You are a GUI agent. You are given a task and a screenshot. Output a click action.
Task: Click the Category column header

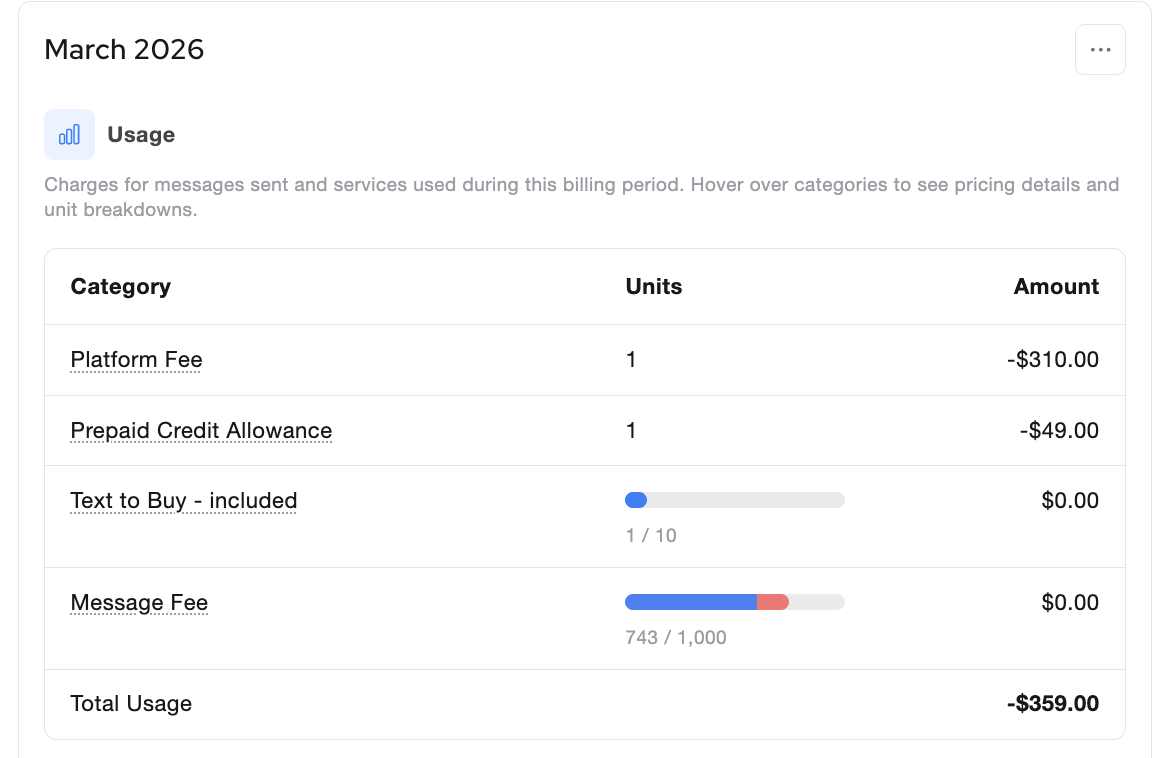(120, 287)
